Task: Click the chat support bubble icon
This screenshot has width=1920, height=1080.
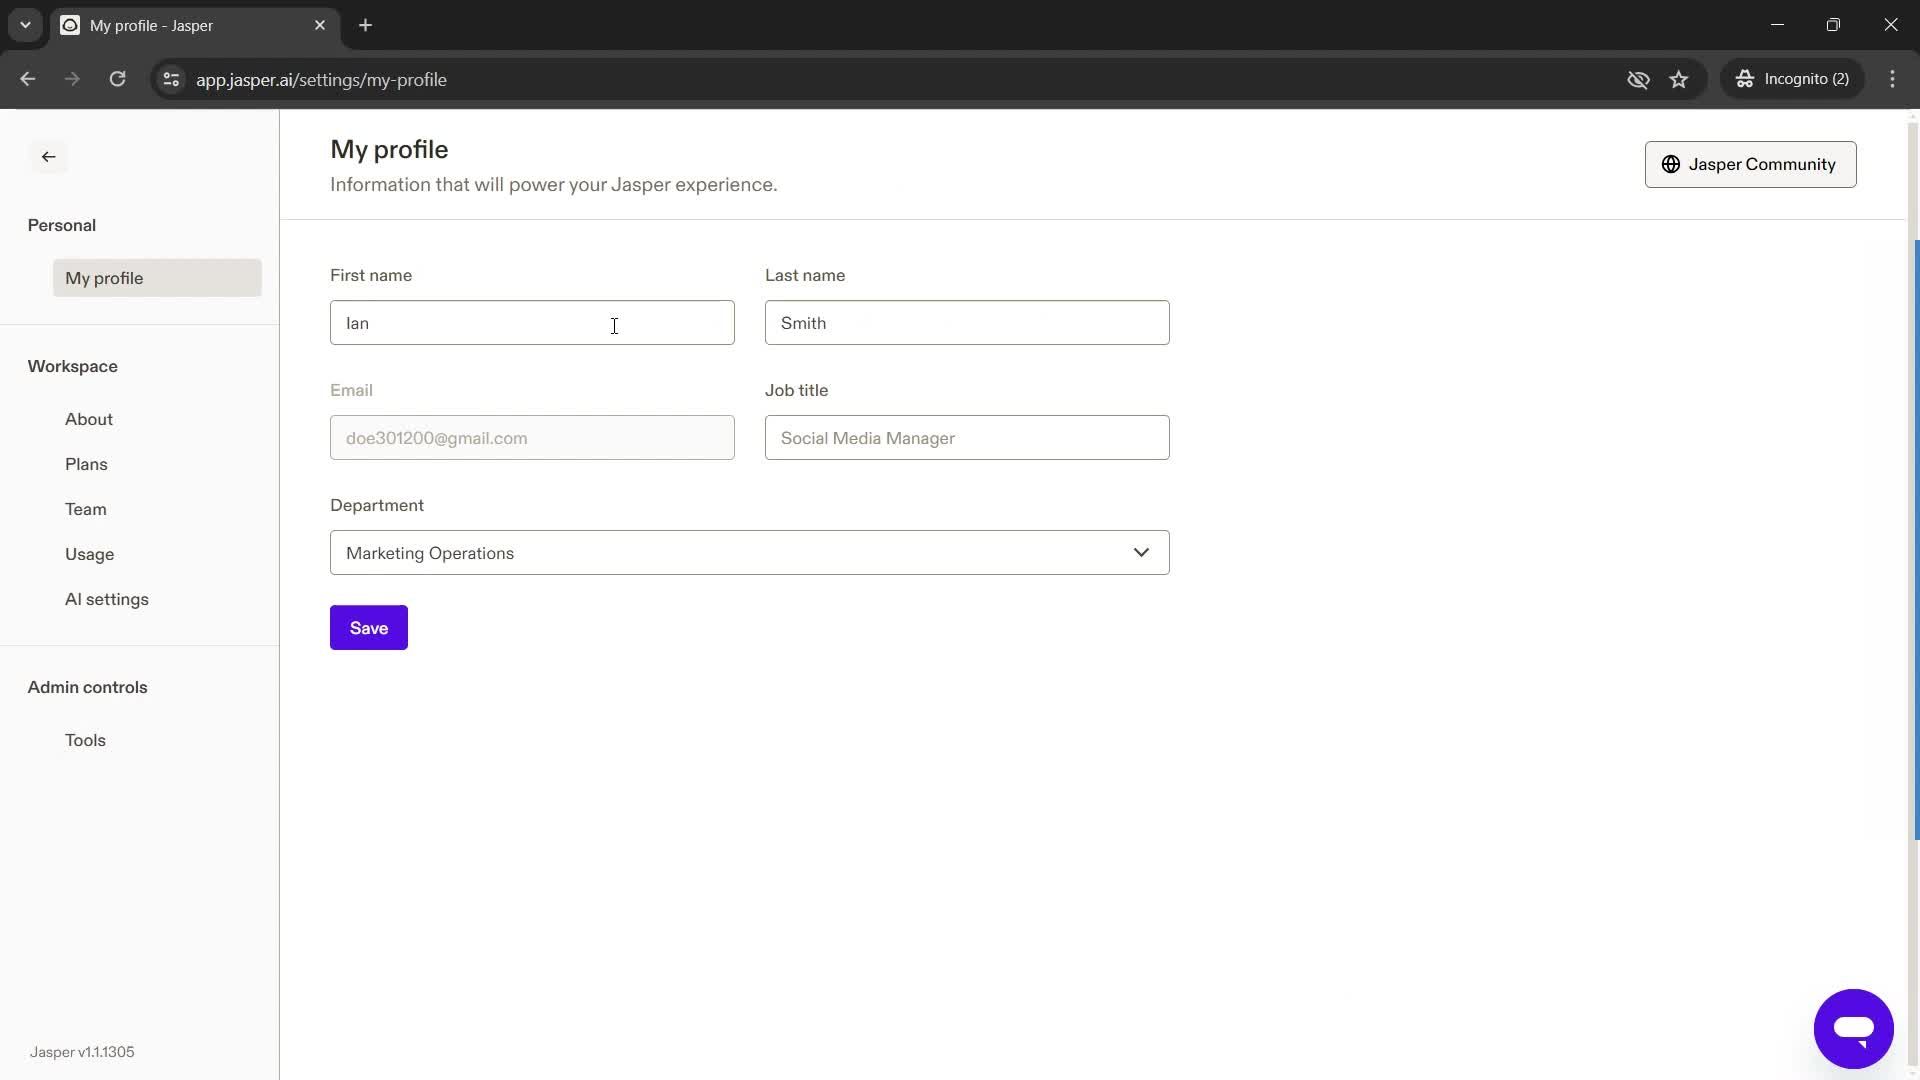Action: pos(1854,1029)
